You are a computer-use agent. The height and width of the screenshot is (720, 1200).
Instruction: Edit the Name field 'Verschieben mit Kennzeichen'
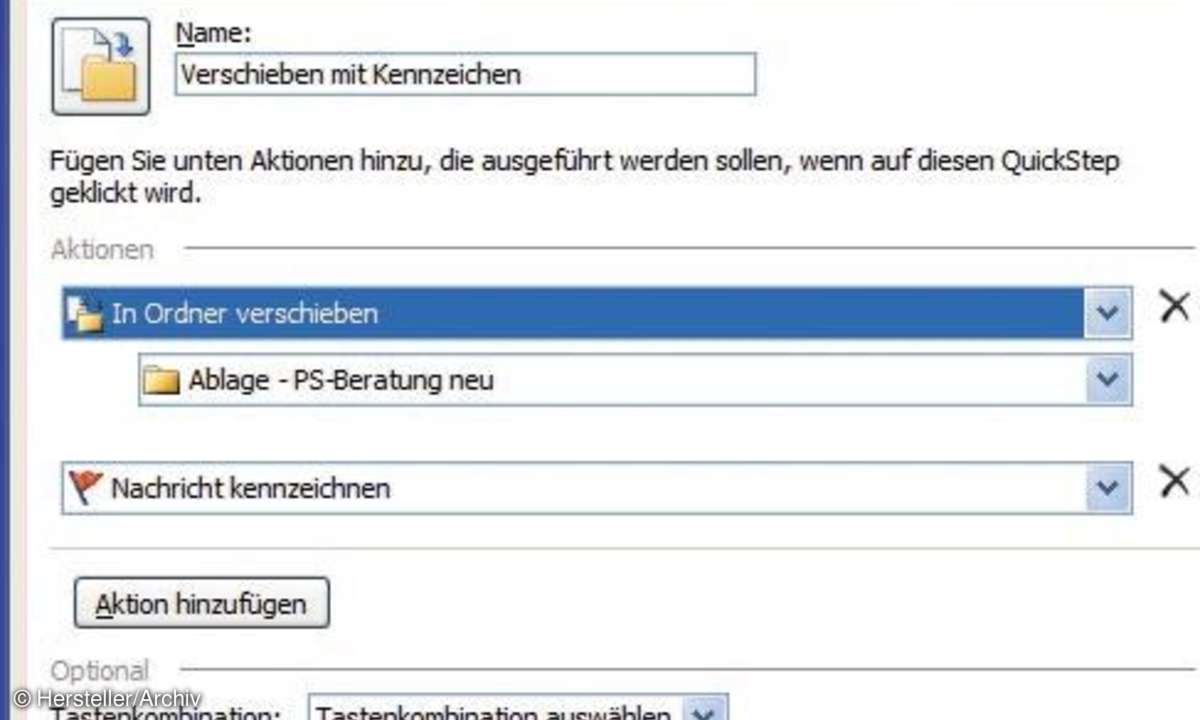click(x=465, y=74)
